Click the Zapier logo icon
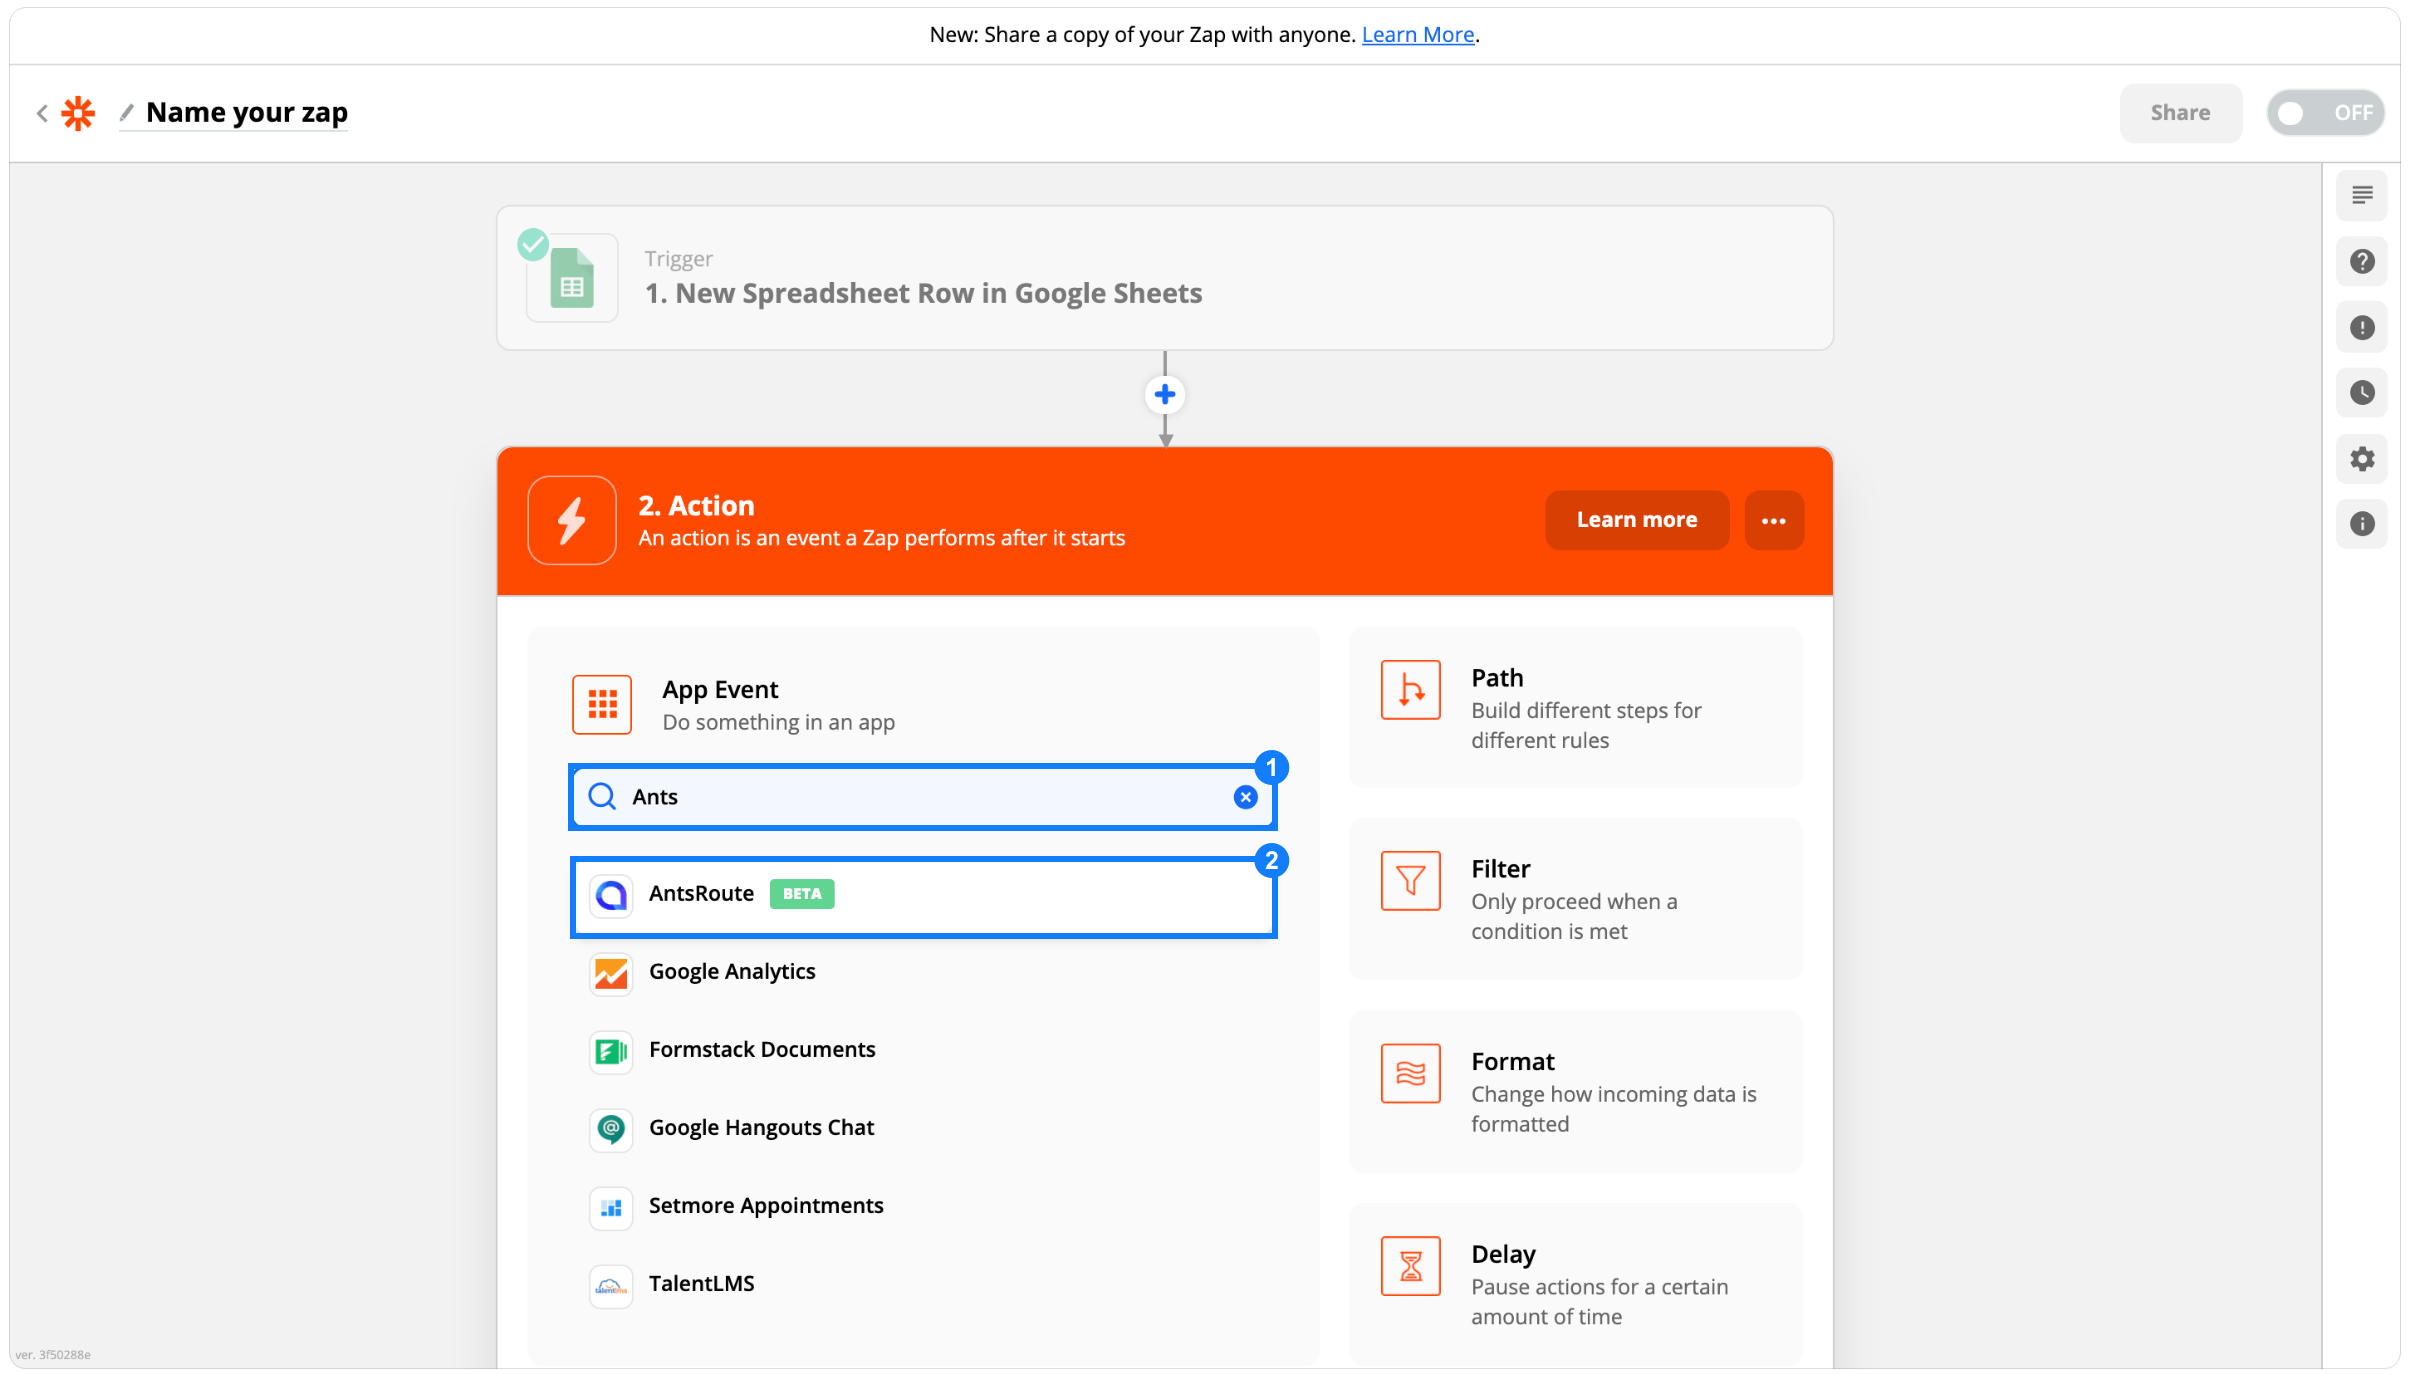 [x=78, y=113]
